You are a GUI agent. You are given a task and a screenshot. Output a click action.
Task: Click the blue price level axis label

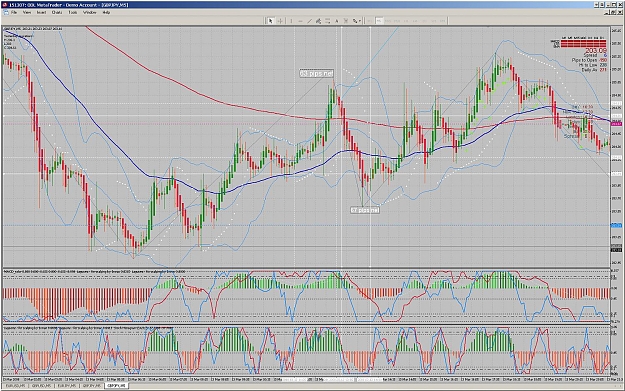(616, 225)
